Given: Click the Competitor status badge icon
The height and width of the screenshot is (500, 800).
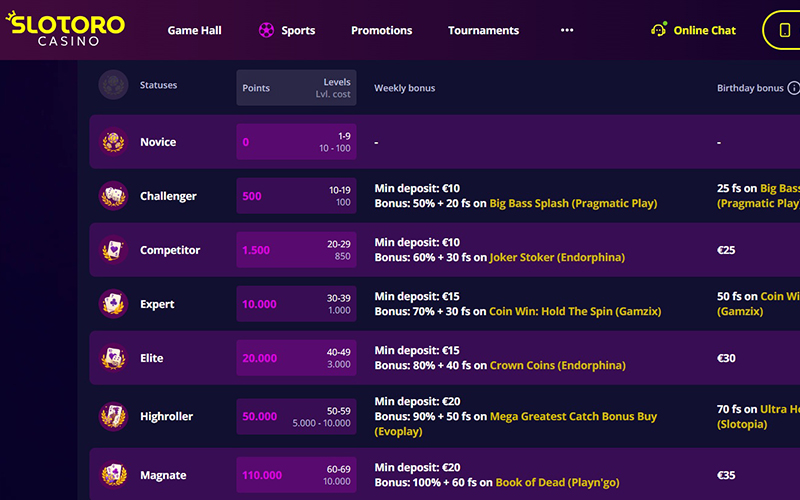Looking at the screenshot, I should [x=113, y=250].
